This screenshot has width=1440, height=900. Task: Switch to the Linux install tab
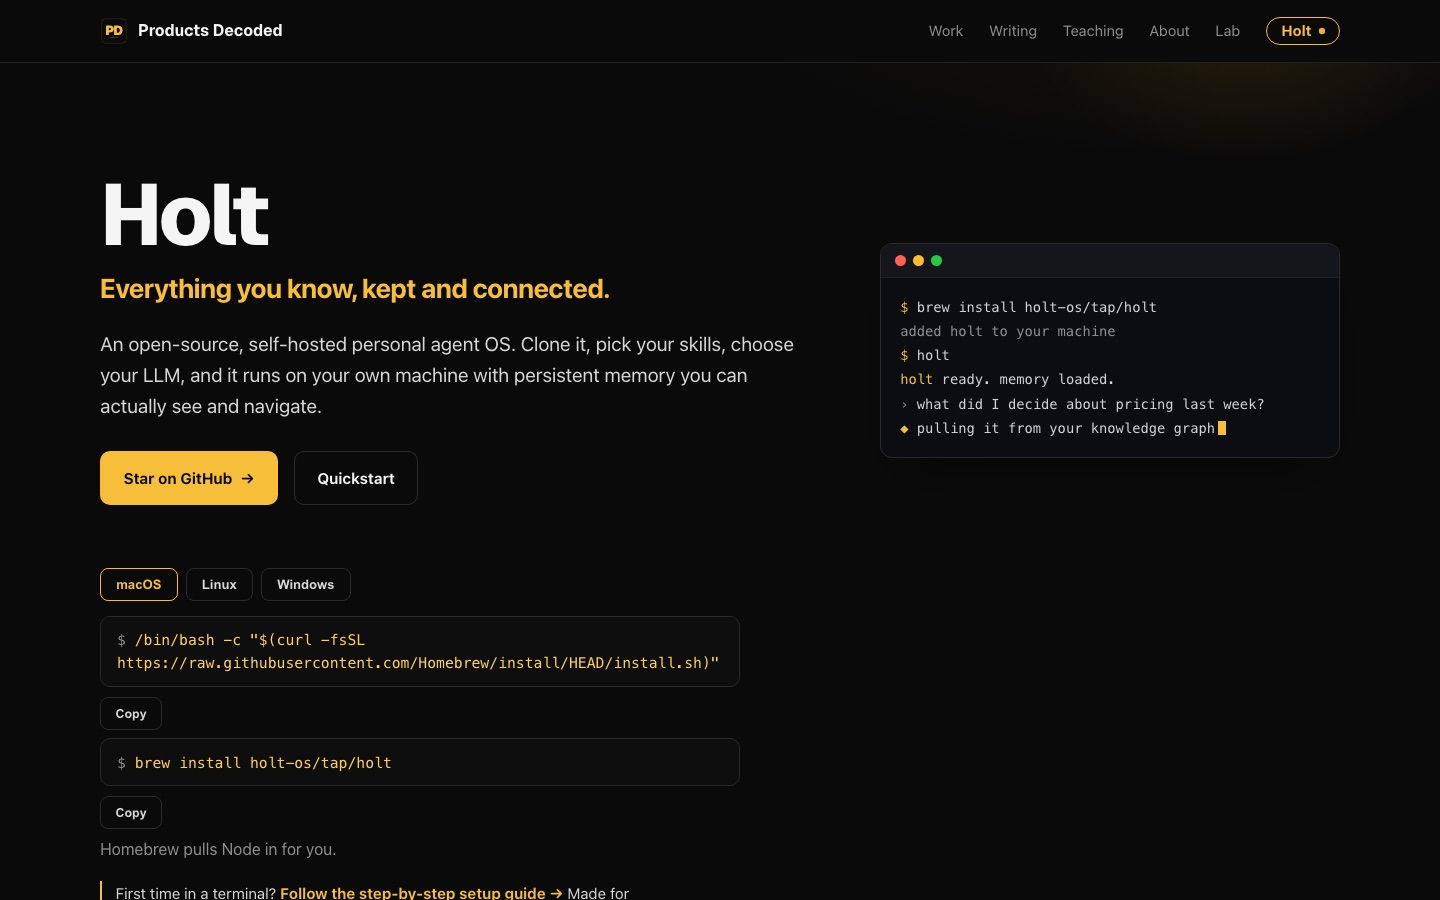pos(219,585)
